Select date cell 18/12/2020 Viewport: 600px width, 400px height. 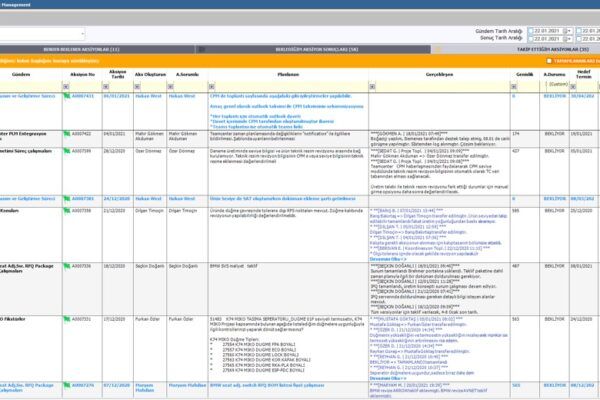(114, 266)
